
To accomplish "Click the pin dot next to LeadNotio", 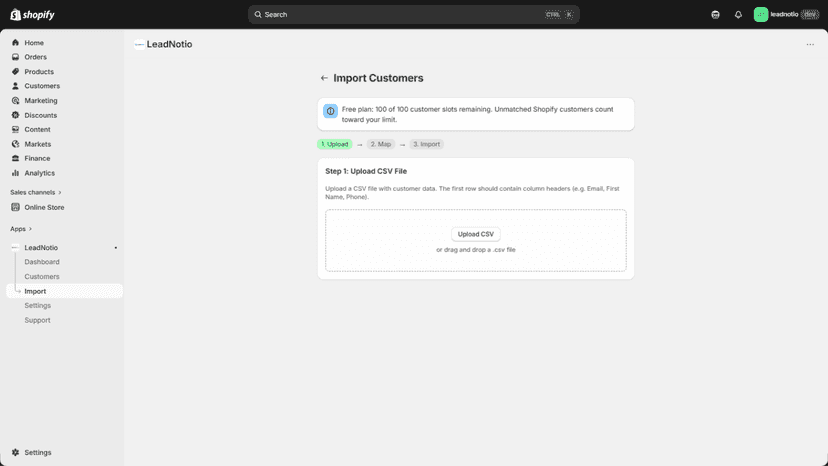I will point(116,248).
